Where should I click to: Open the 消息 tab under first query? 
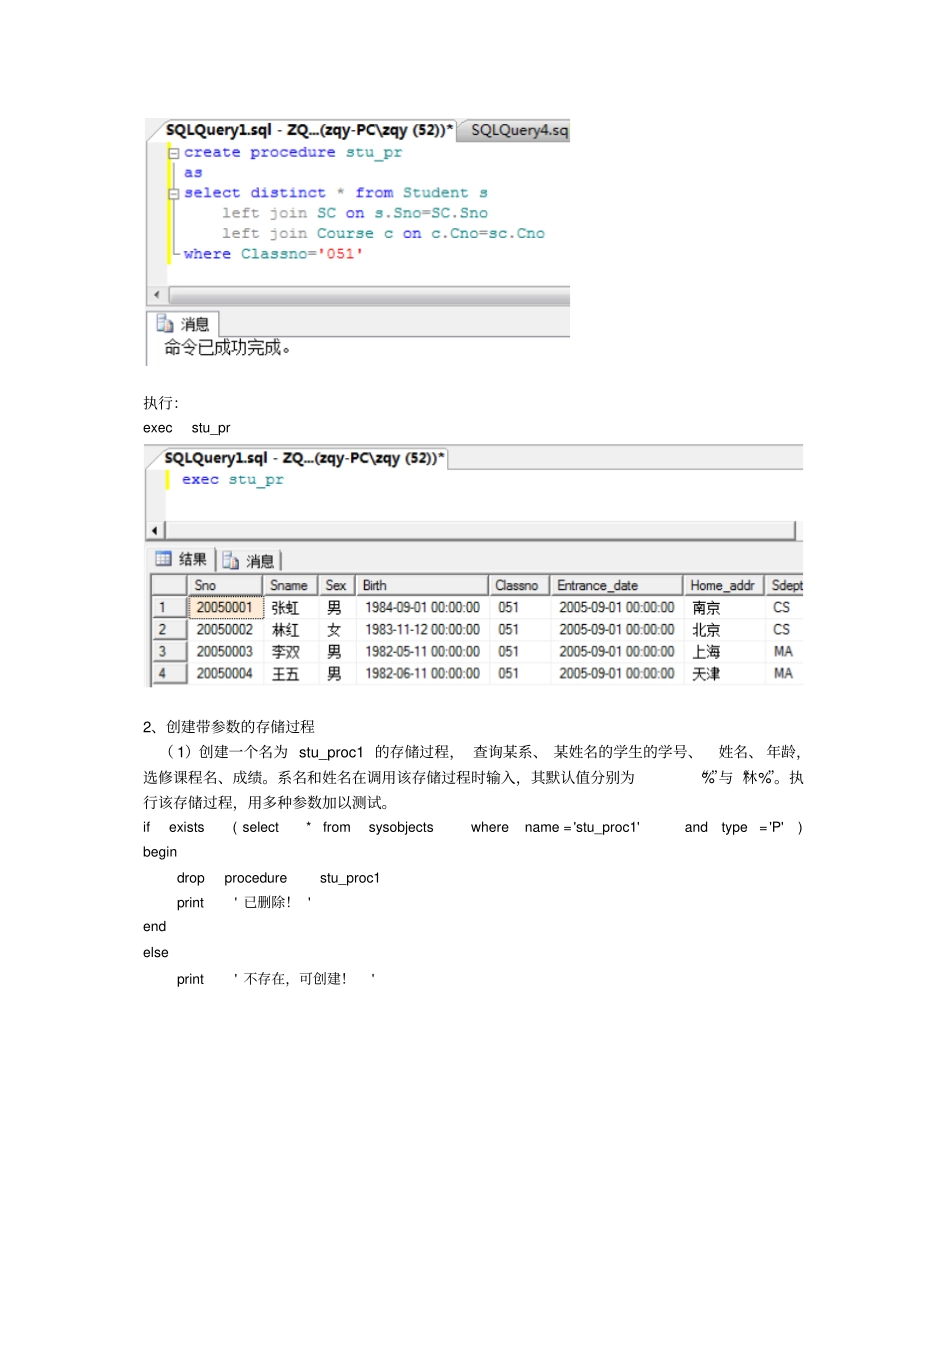pyautogui.click(x=184, y=324)
